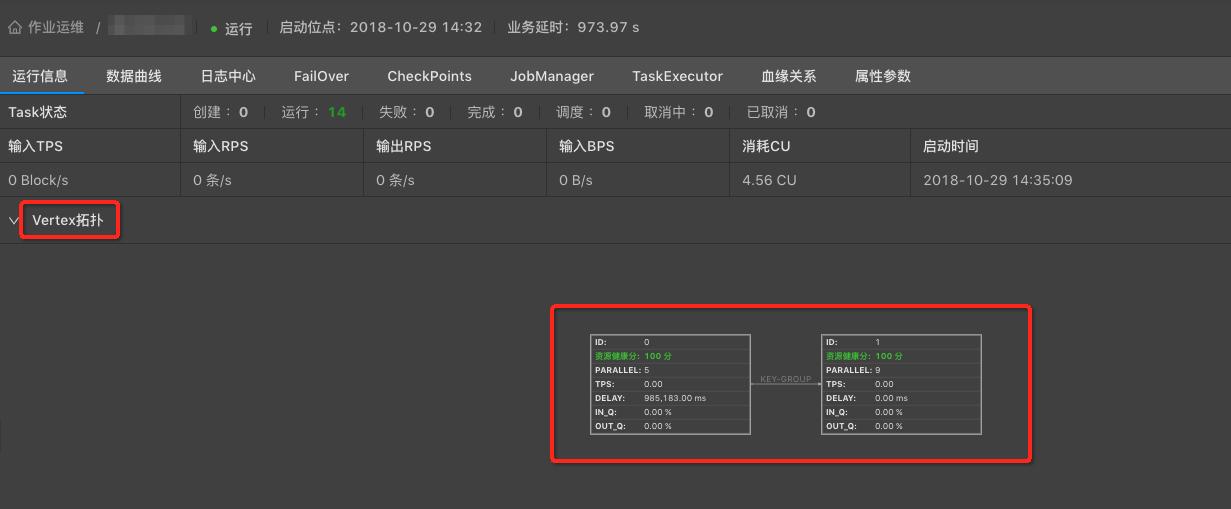Viewport: 1231px width, 509px height.
Task: Go to the CheckPoints tab
Action: 429,76
